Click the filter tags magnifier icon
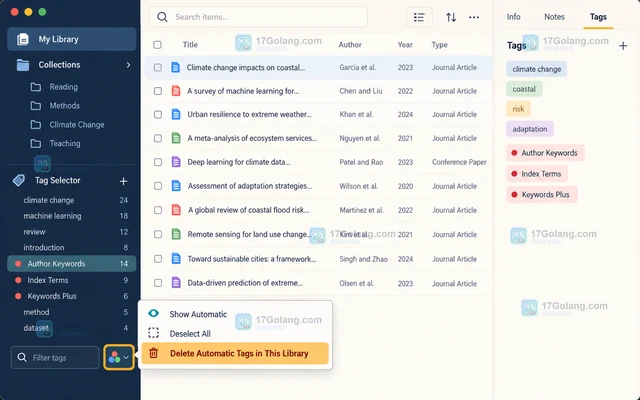This screenshot has height=400, width=640. coord(22,358)
